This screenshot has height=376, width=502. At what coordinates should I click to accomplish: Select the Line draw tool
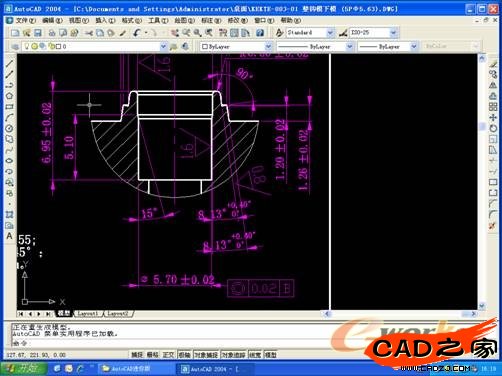(9, 64)
